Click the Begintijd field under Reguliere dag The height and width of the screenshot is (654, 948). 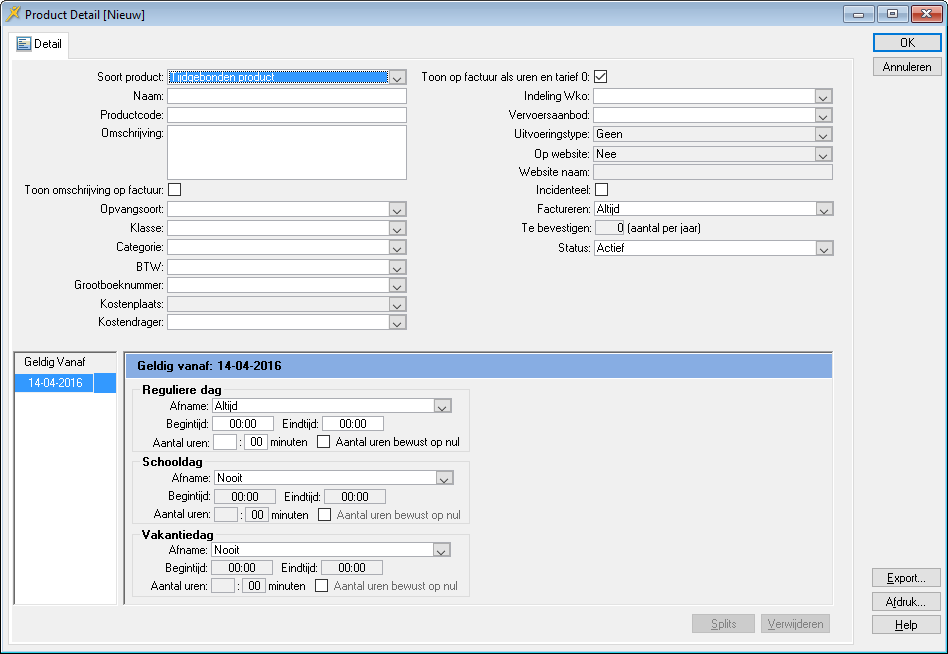243,424
